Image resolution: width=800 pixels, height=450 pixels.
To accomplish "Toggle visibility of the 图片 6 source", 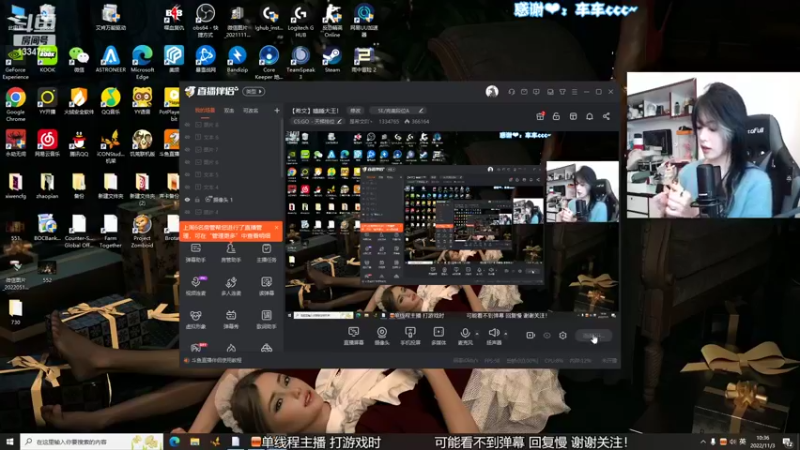I will 187,162.
